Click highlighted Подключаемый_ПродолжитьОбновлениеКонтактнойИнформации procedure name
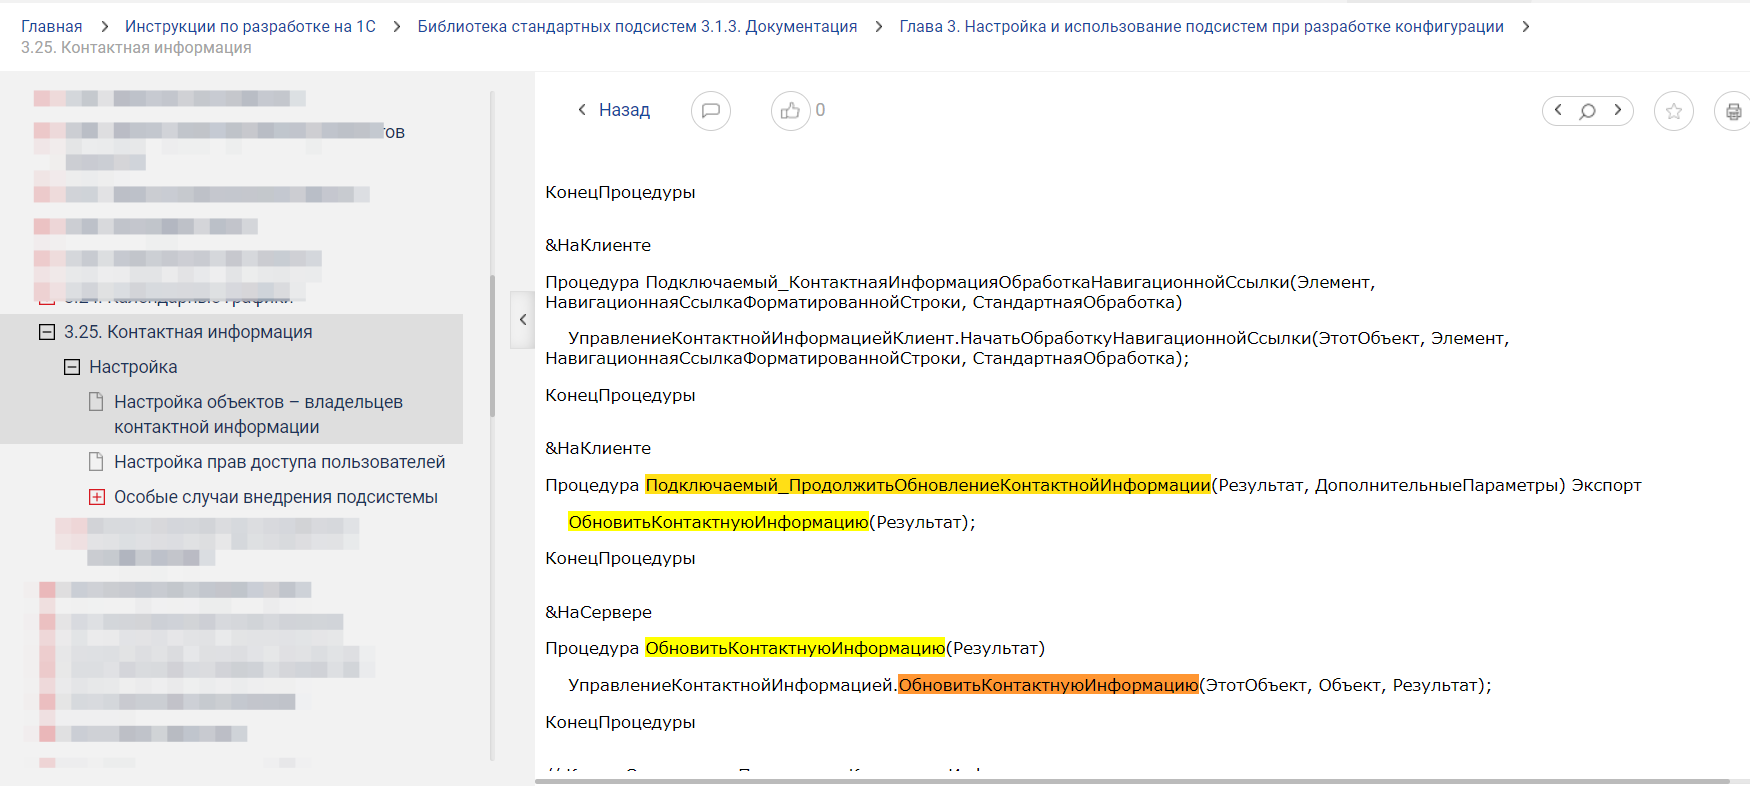 [928, 485]
